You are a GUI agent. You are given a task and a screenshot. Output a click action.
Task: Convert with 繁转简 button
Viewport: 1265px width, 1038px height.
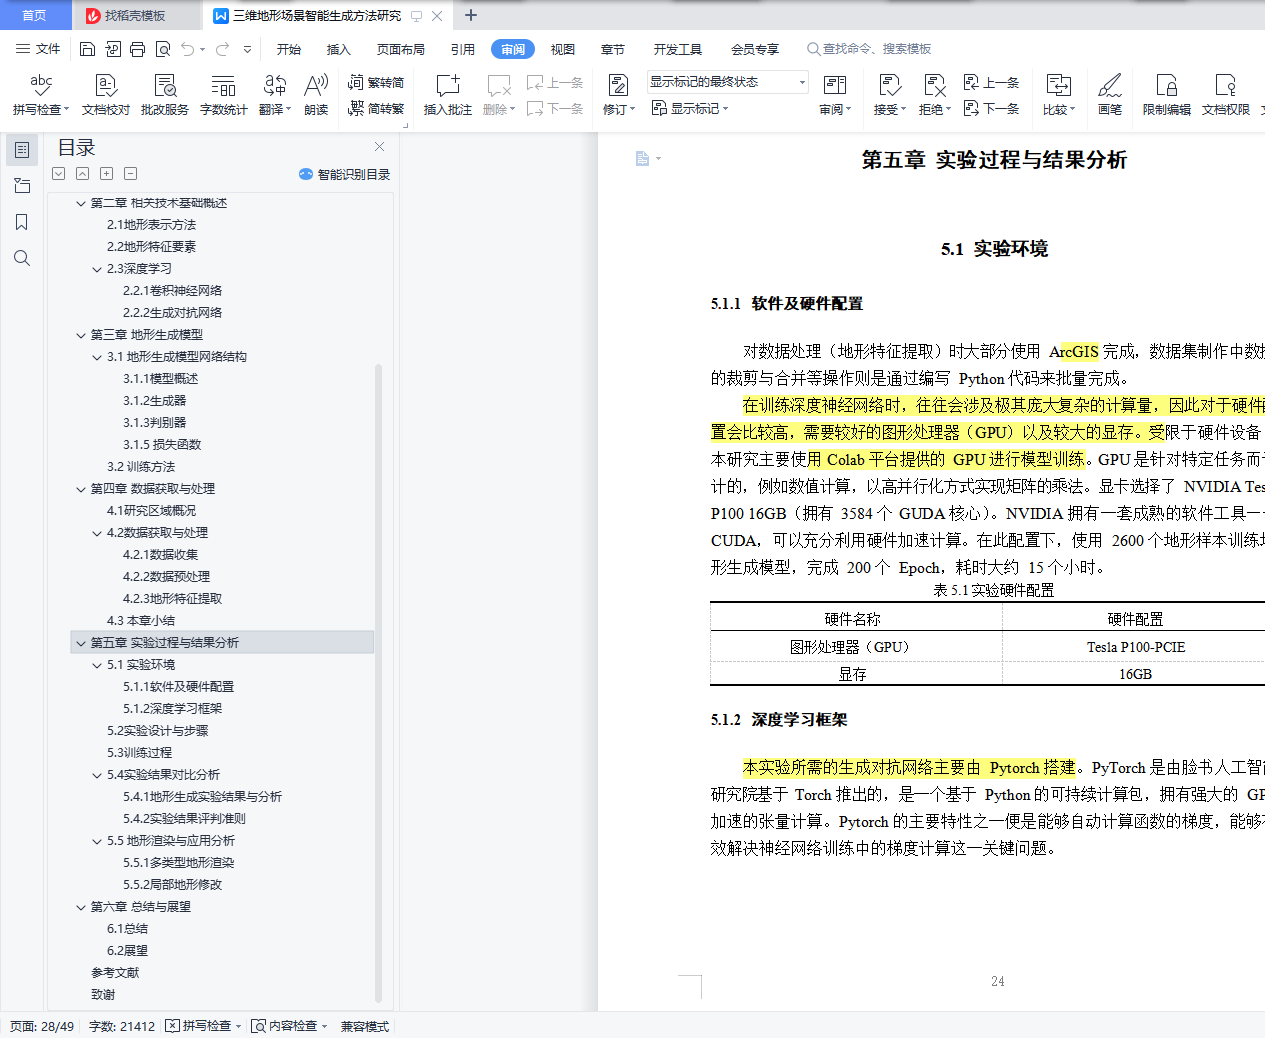[376, 83]
